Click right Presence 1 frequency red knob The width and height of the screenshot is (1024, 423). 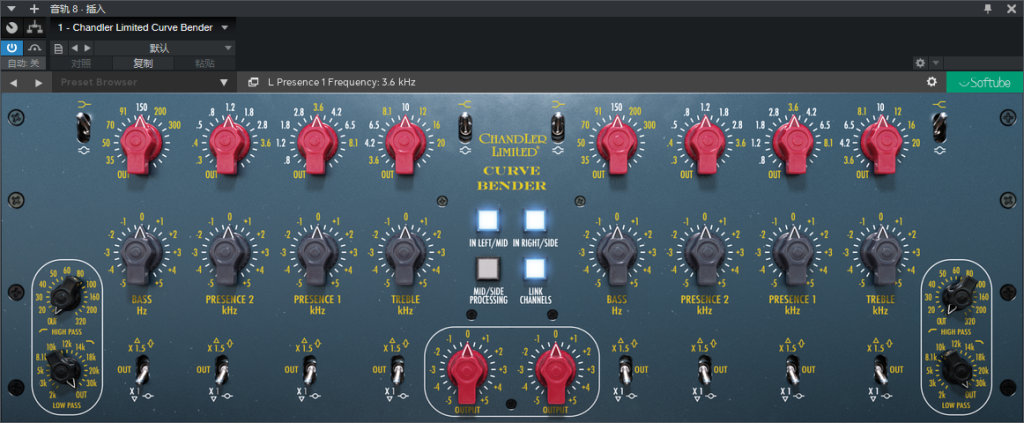click(x=793, y=144)
